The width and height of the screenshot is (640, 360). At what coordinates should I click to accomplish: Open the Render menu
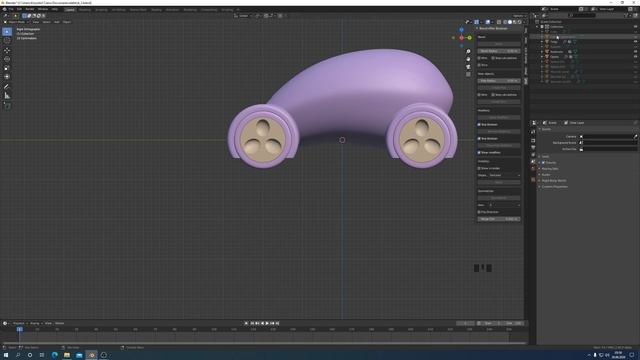(30, 9)
